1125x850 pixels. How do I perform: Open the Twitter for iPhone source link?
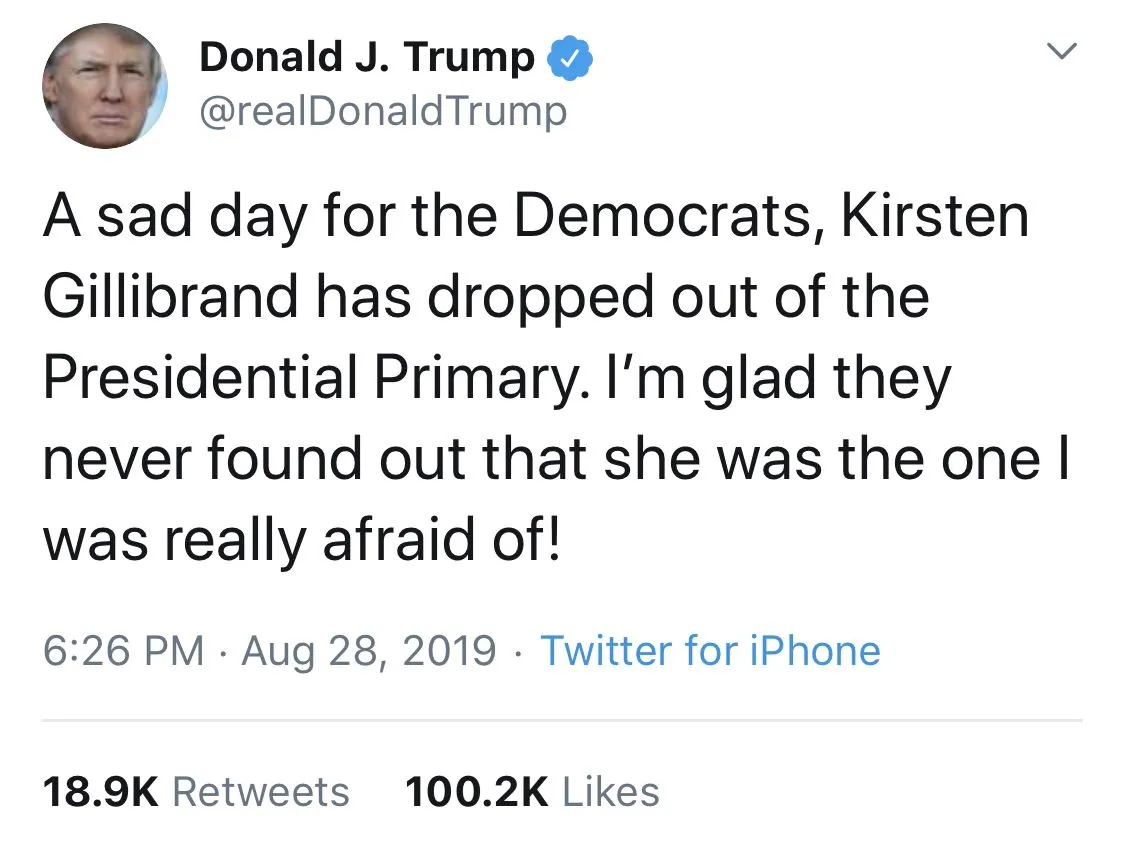click(x=710, y=651)
